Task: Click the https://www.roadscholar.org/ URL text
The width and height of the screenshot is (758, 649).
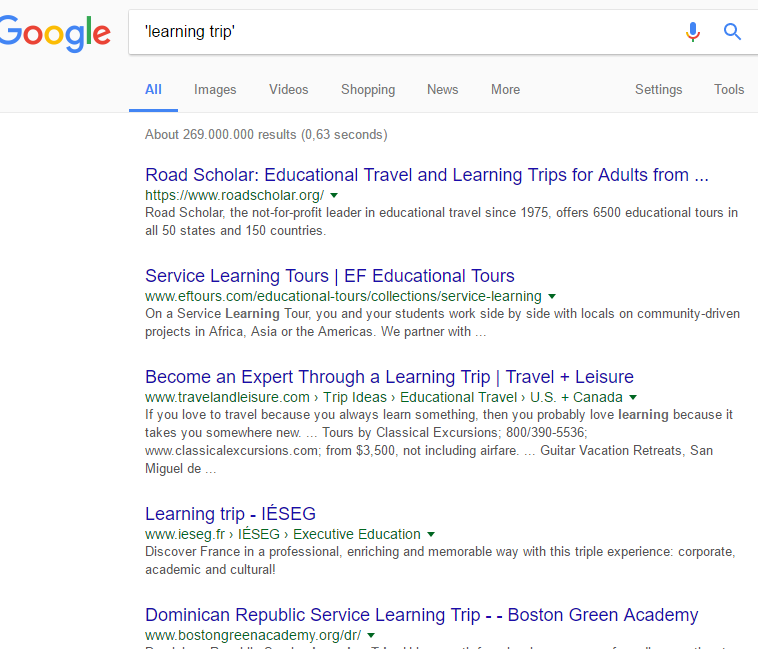Action: 234,195
